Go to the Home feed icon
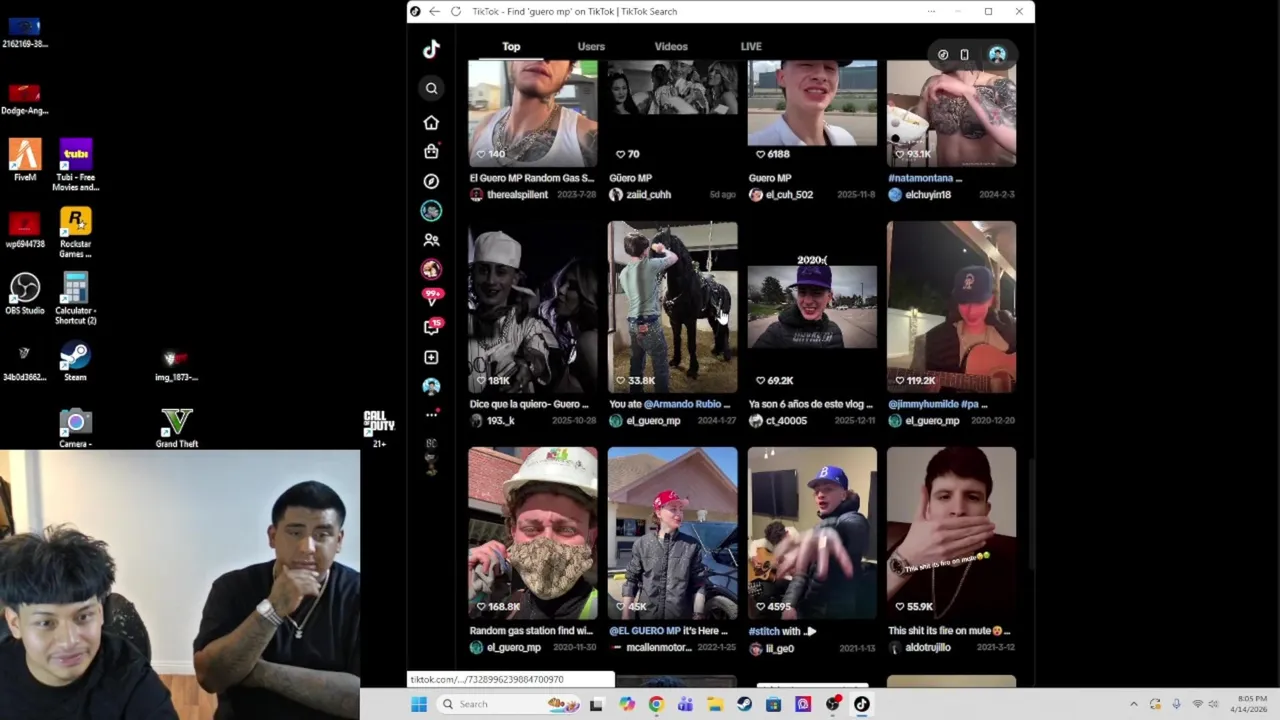The width and height of the screenshot is (1280, 720). click(431, 122)
